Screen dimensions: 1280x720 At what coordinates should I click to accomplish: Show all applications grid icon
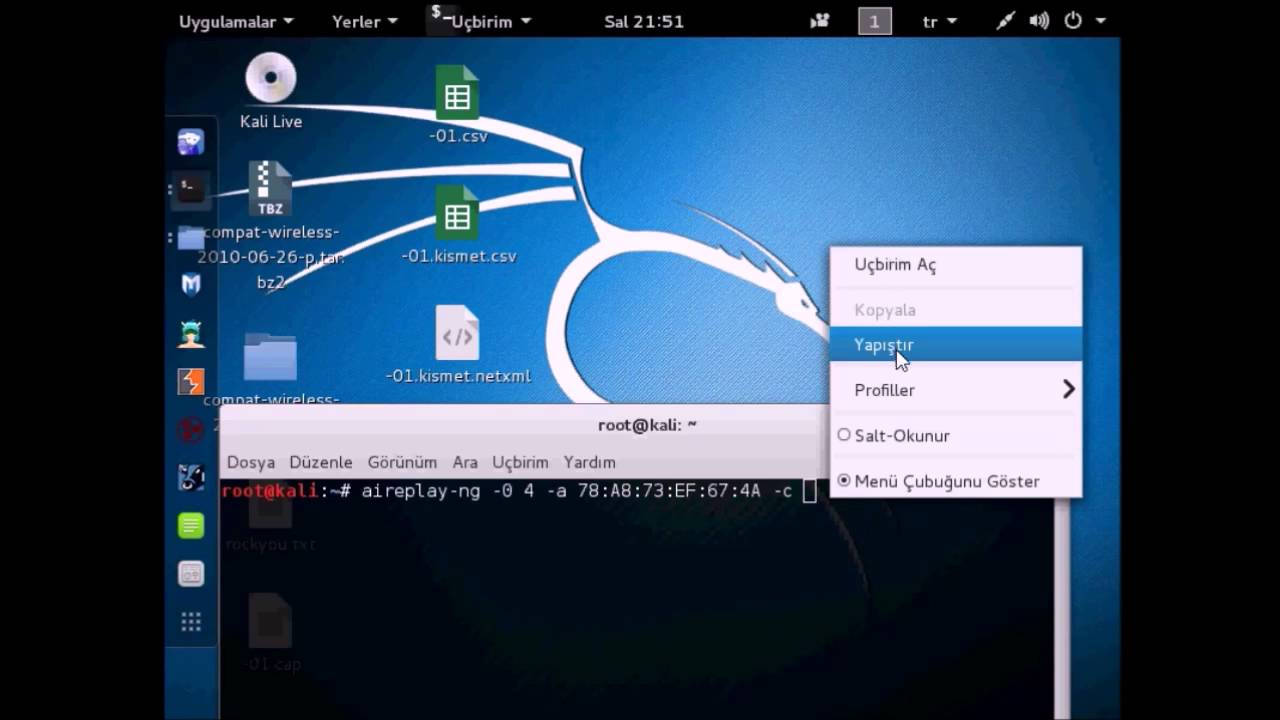tap(190, 621)
